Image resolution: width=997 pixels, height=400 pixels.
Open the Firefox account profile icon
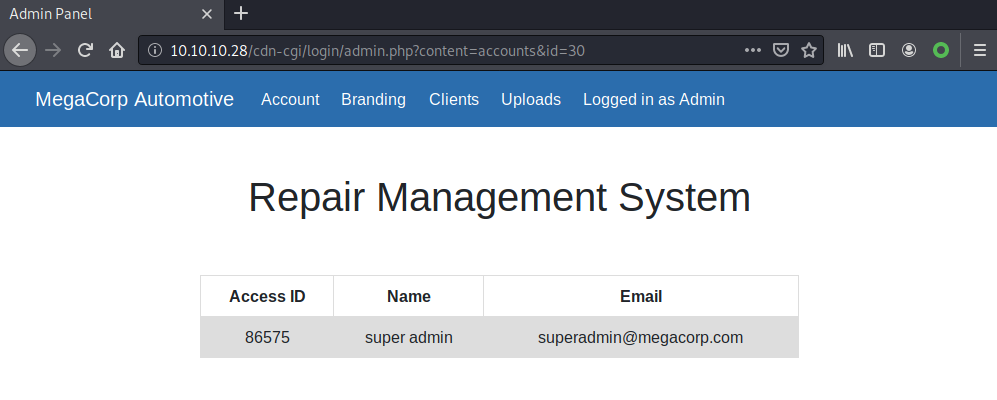coord(909,50)
